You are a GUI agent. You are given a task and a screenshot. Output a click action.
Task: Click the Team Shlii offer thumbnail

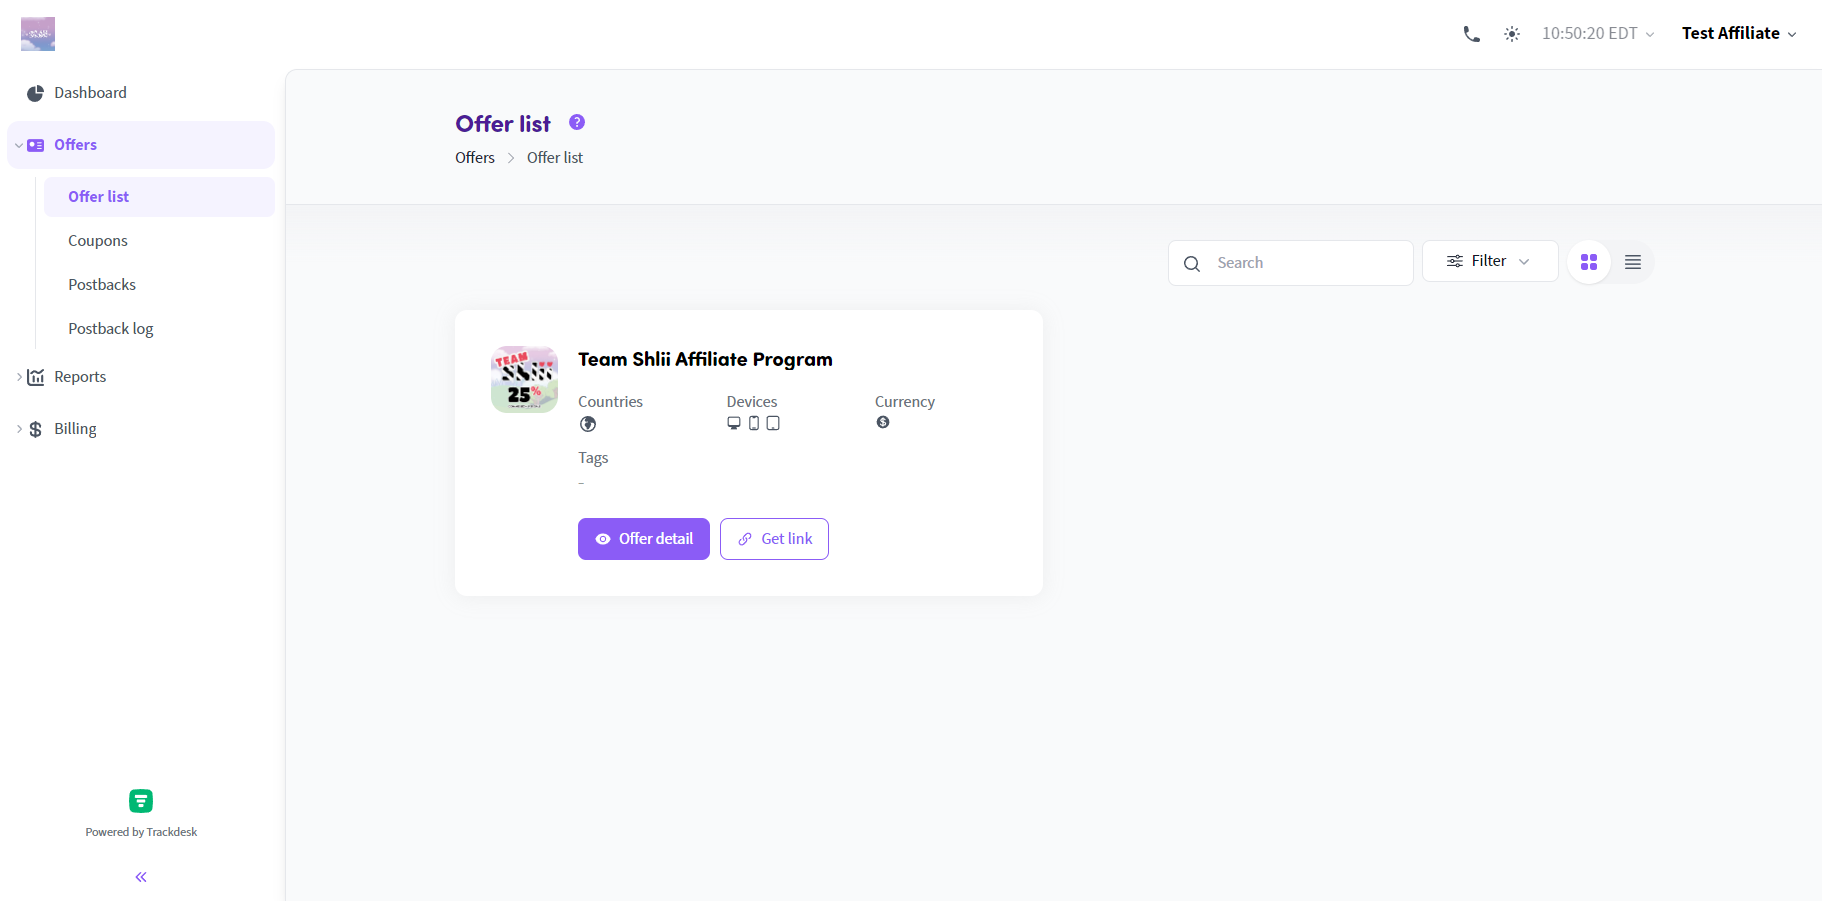pos(524,379)
